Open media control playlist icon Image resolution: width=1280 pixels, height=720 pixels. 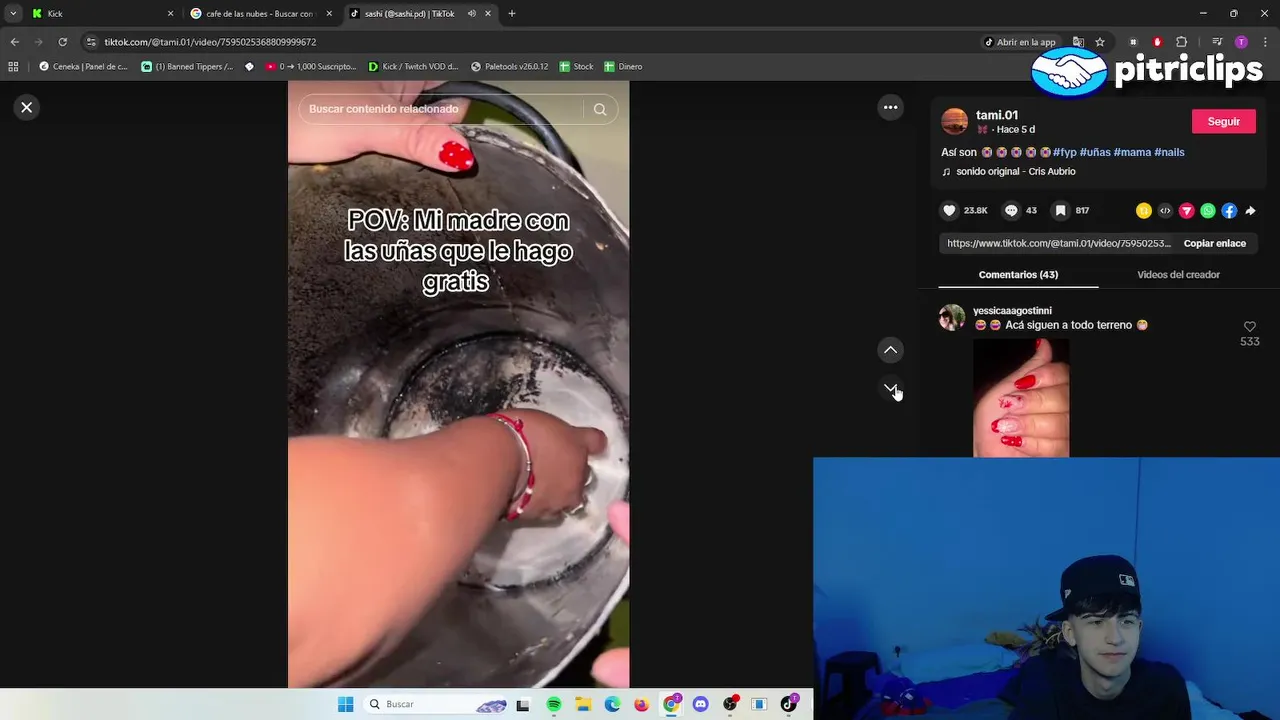point(1216,42)
